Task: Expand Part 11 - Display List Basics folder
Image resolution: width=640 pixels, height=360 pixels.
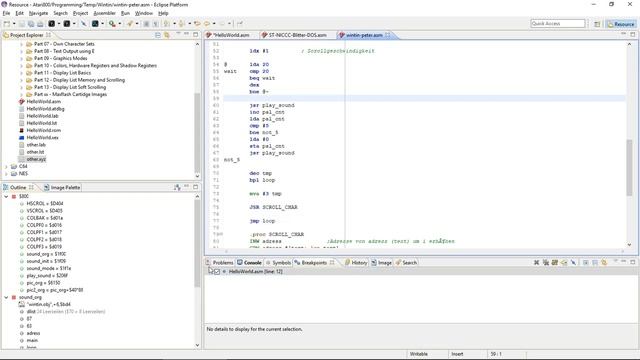Action: 22,73
